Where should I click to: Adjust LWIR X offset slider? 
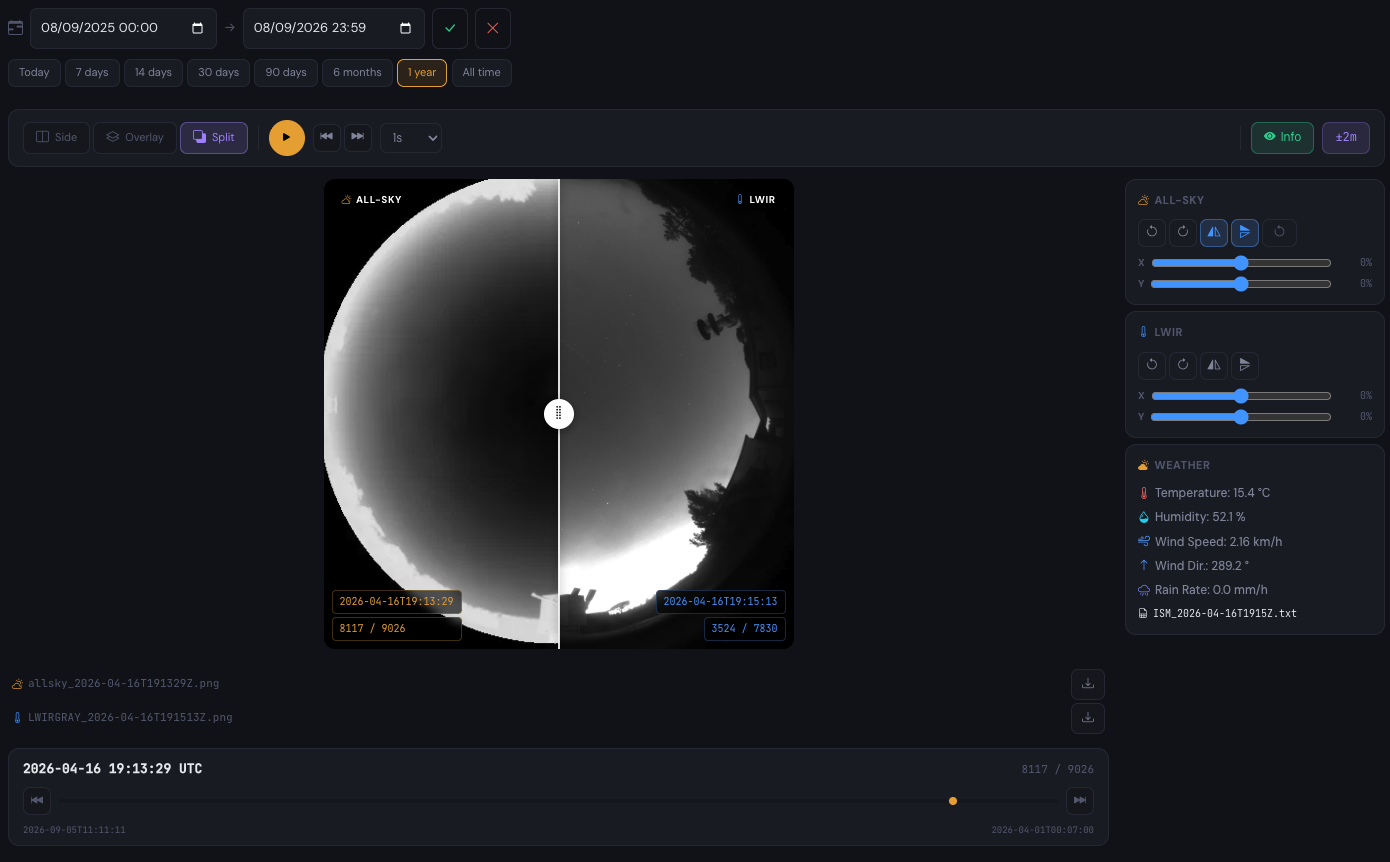pyautogui.click(x=1241, y=395)
